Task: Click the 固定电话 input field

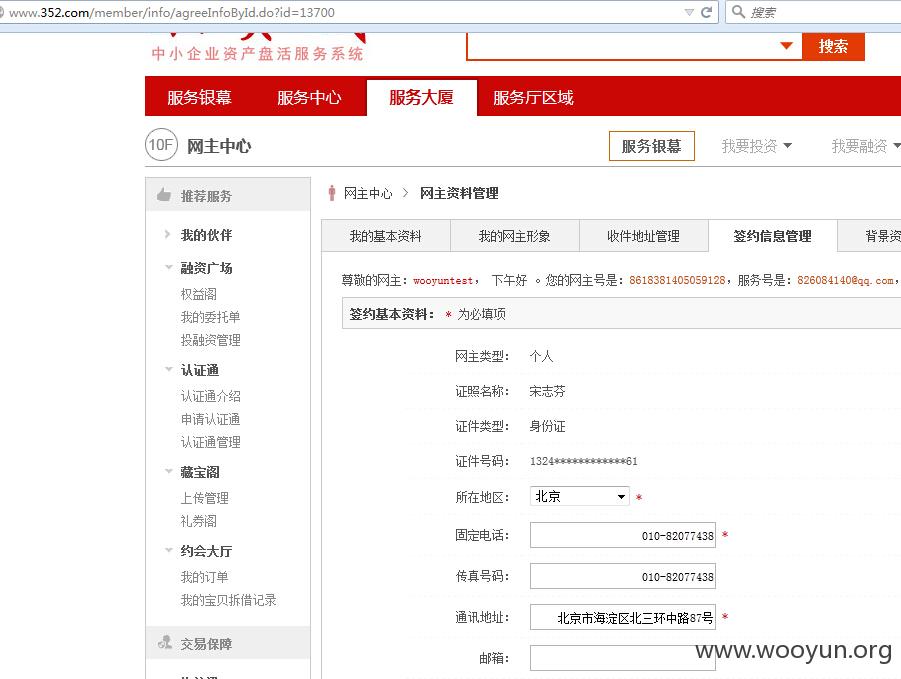Action: 623,535
